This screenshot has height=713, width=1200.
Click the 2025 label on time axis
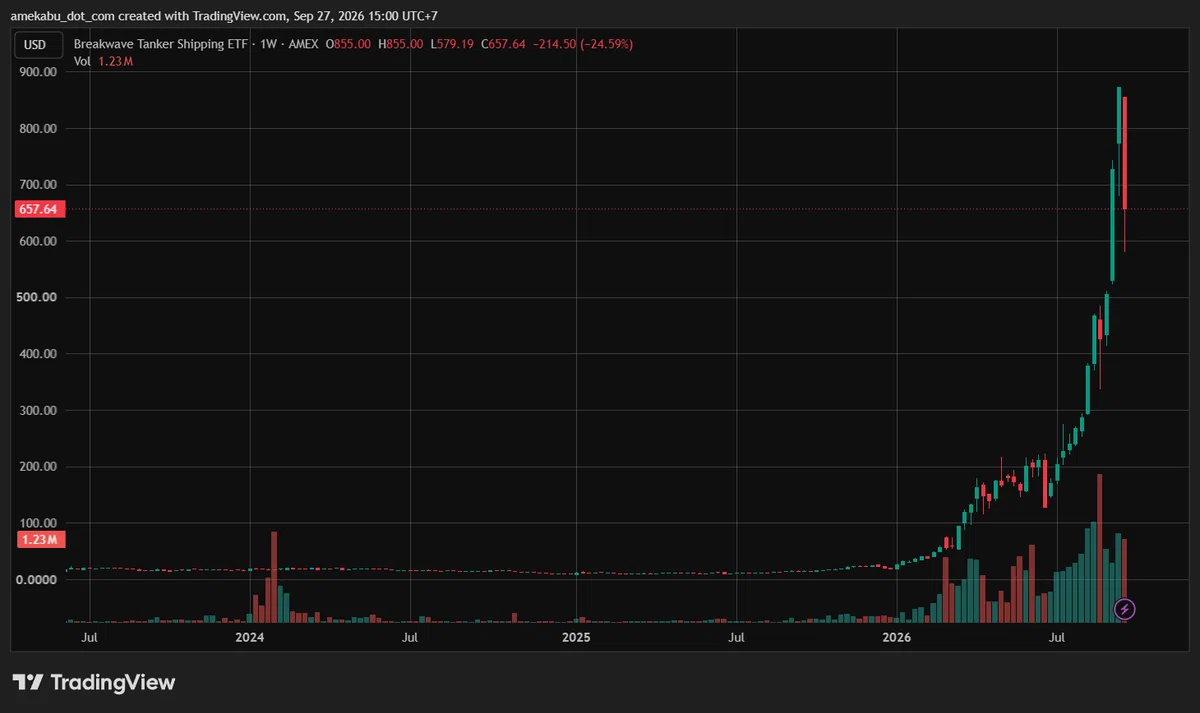tap(576, 636)
